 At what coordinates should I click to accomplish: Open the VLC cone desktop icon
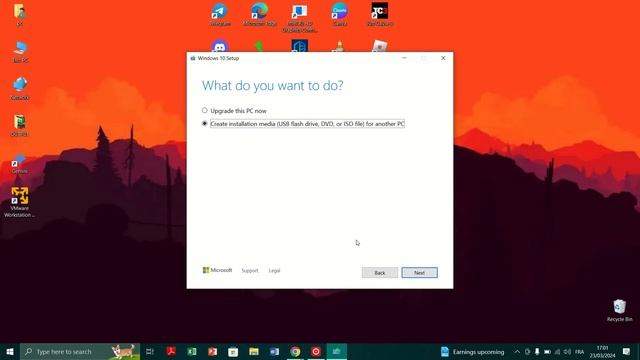(340, 47)
